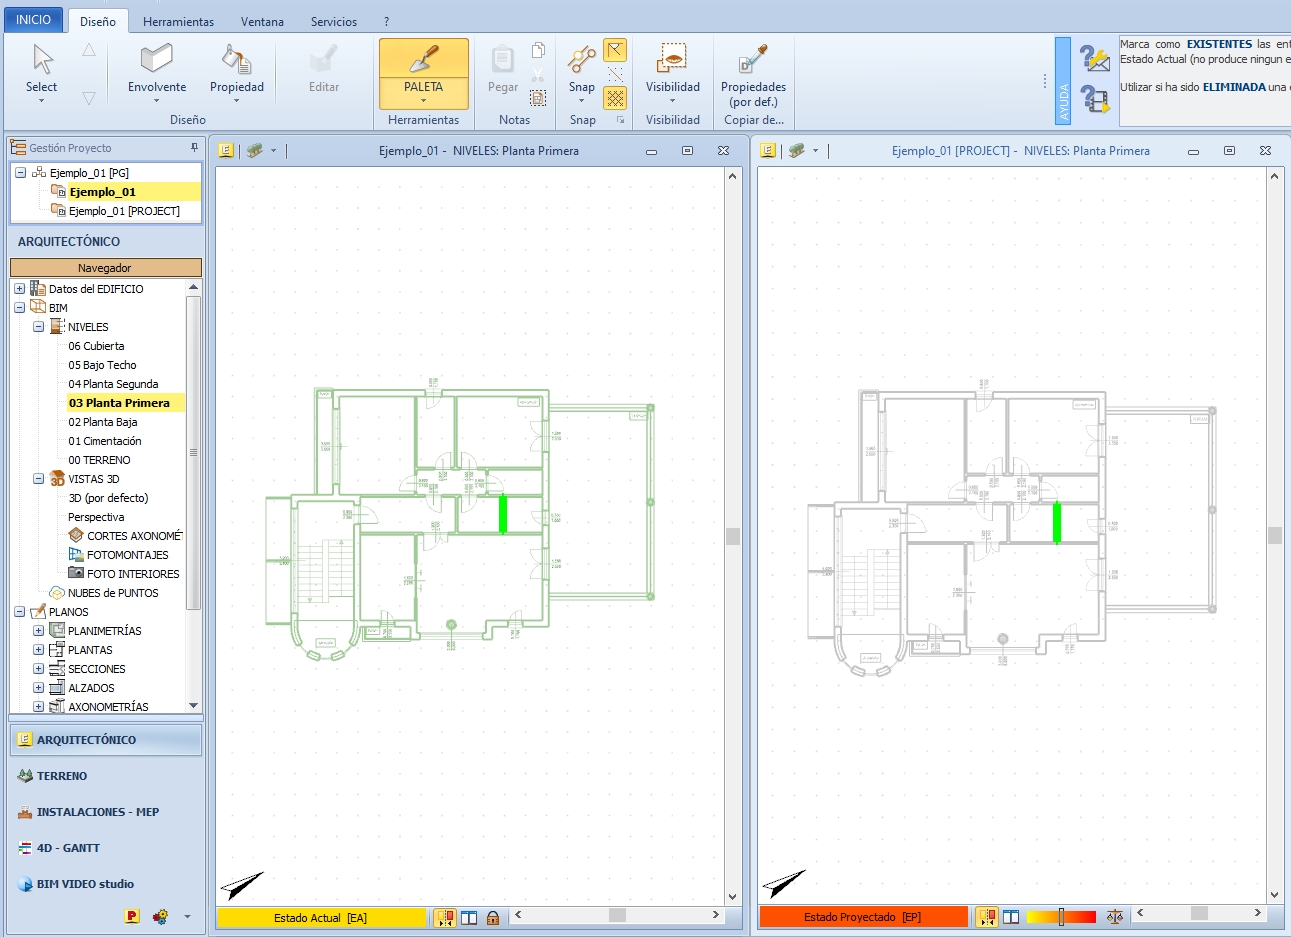Open the Visibilidad eye tool
Image resolution: width=1291 pixels, height=937 pixels.
point(673,59)
